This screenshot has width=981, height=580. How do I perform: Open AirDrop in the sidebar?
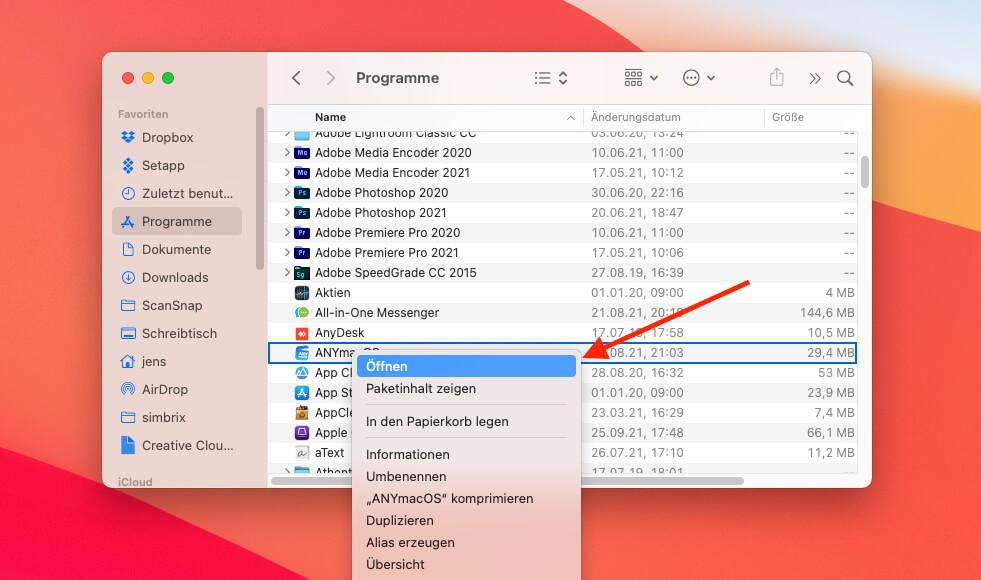pos(177,389)
